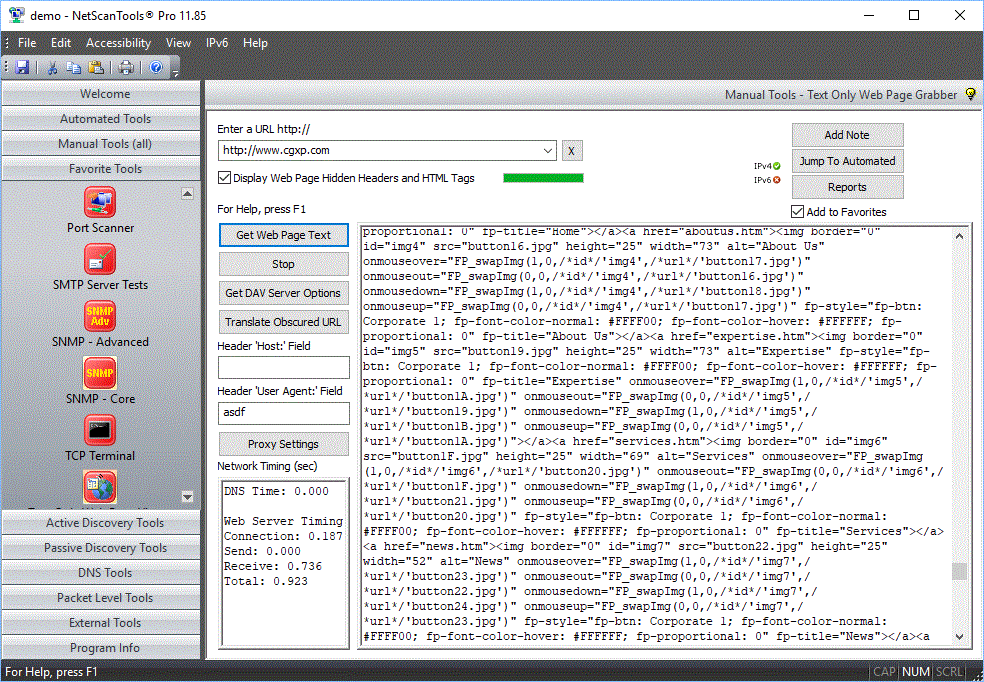The height and width of the screenshot is (682, 984).
Task: Expand the Automated Tools section
Action: point(101,119)
